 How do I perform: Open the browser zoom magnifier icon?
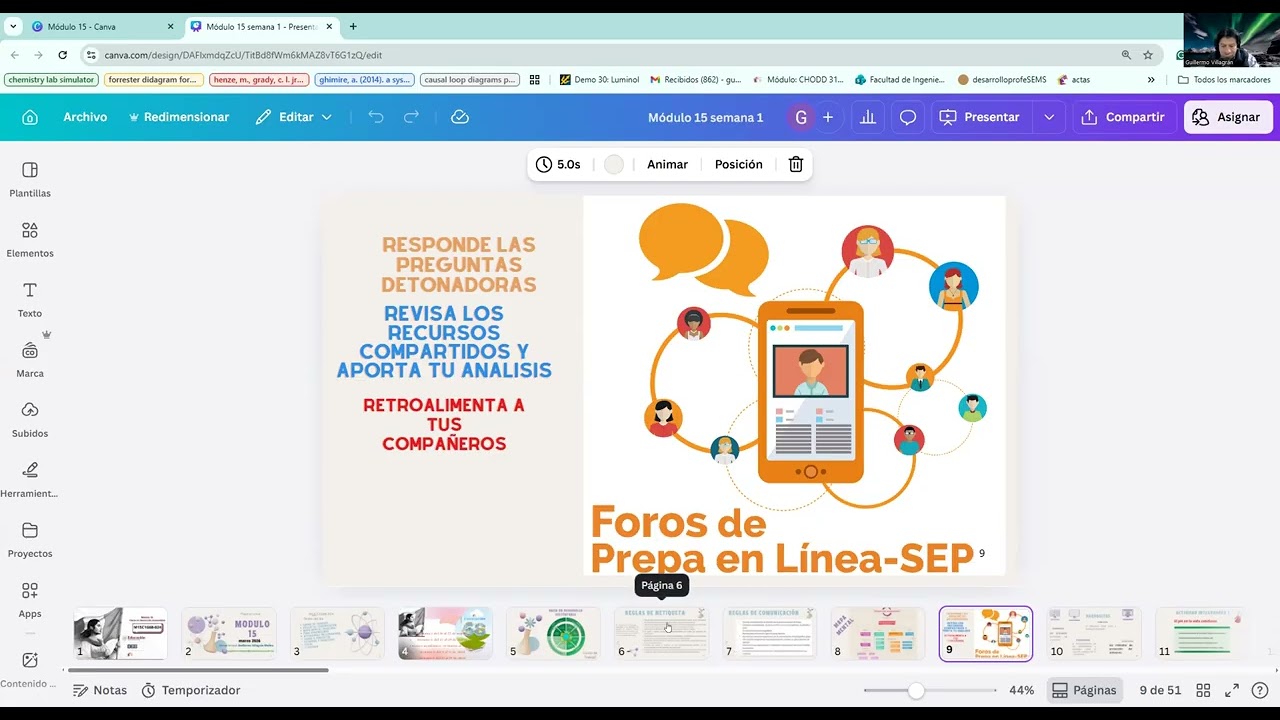coord(1126,55)
